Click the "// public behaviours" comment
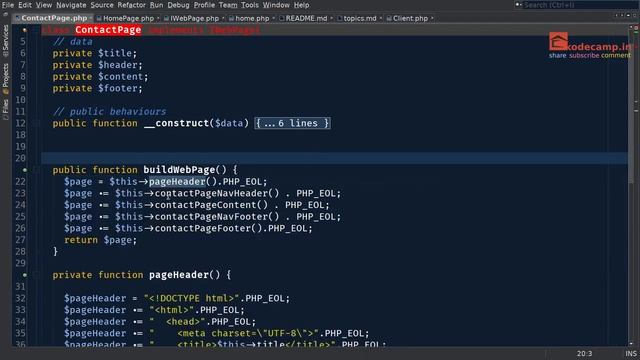This screenshot has height=360, width=640. point(109,111)
